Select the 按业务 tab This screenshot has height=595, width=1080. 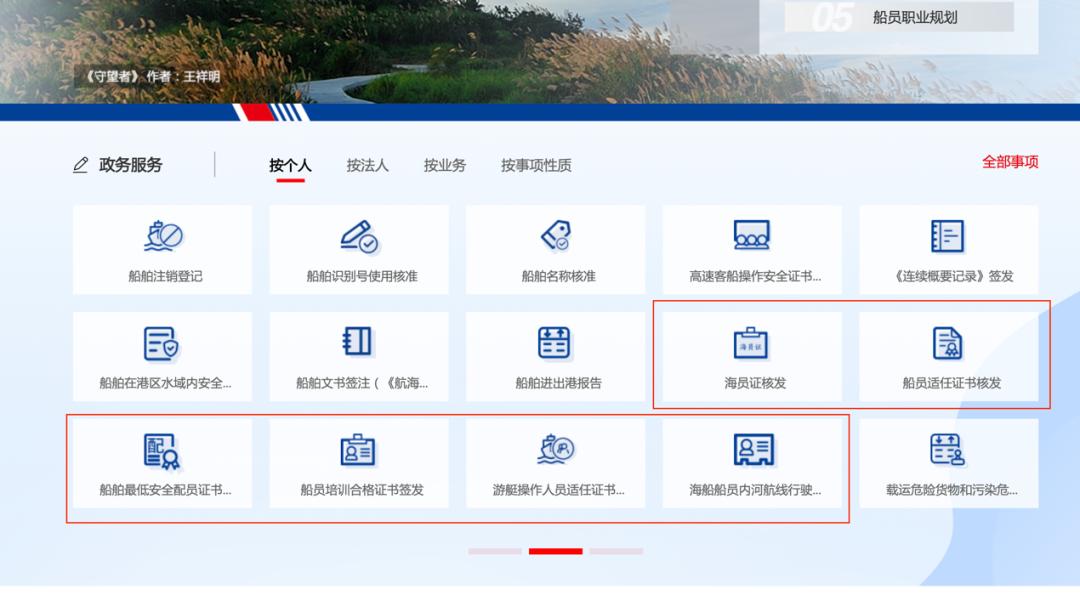444,166
